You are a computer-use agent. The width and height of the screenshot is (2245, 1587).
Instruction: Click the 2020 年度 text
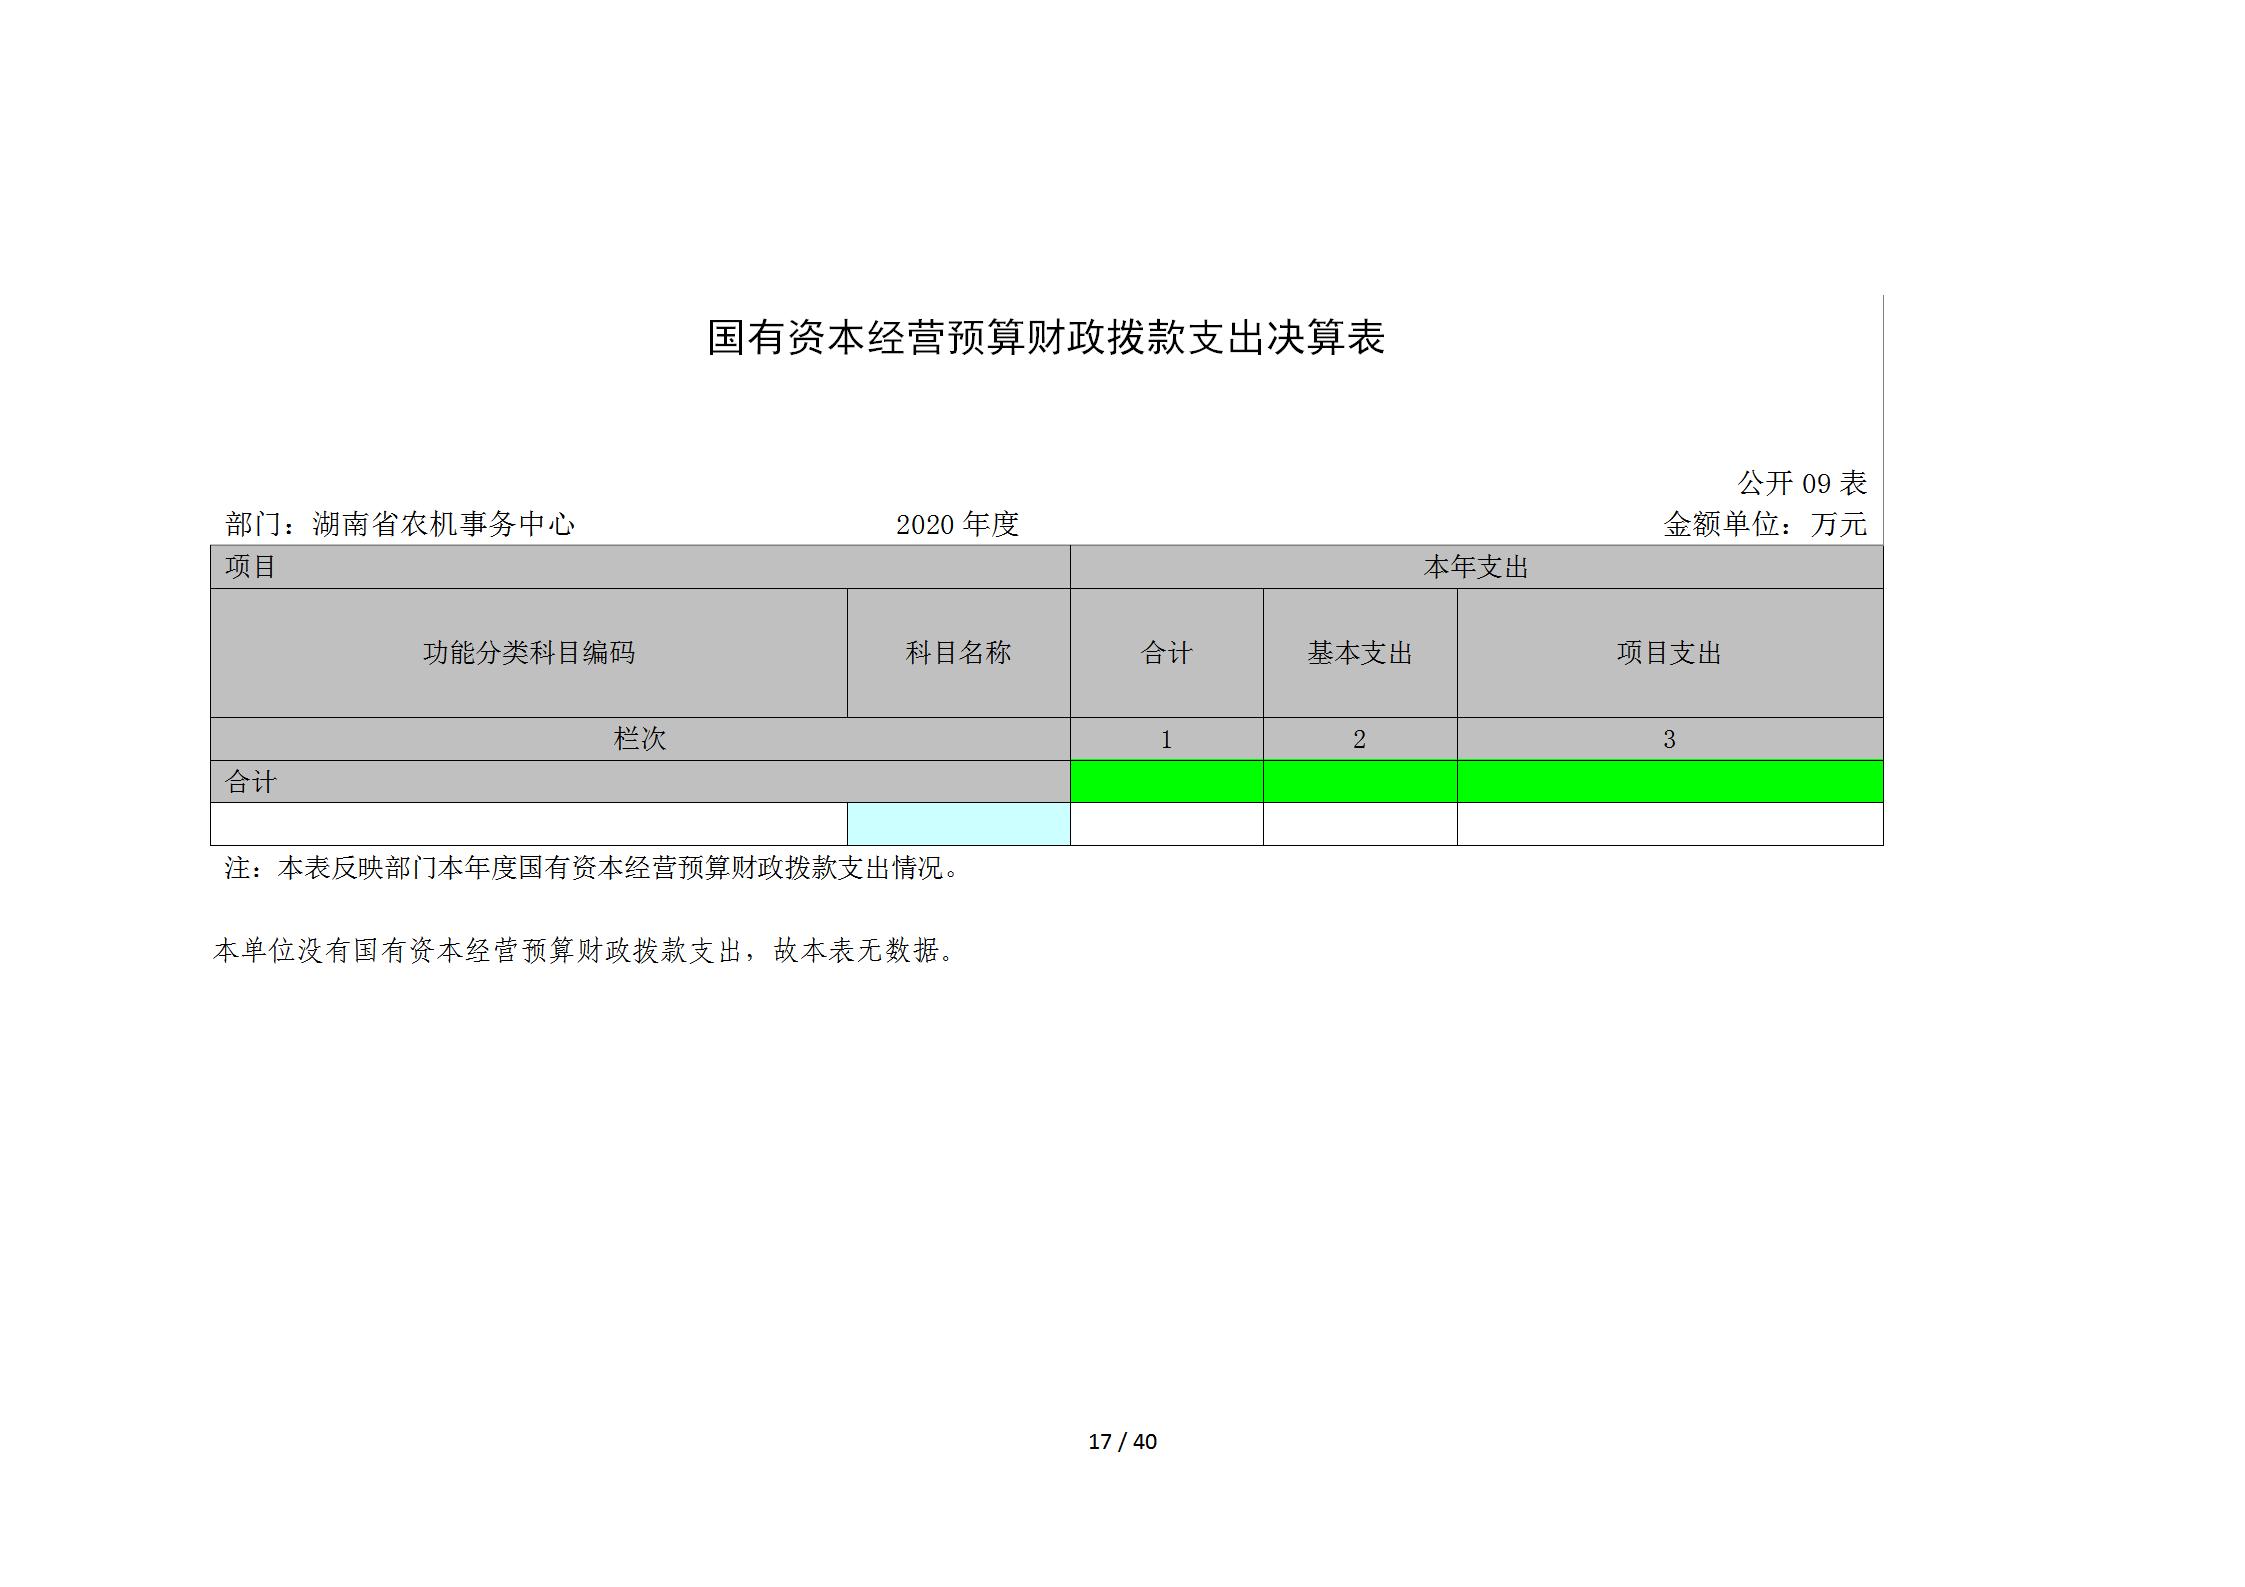(x=957, y=524)
